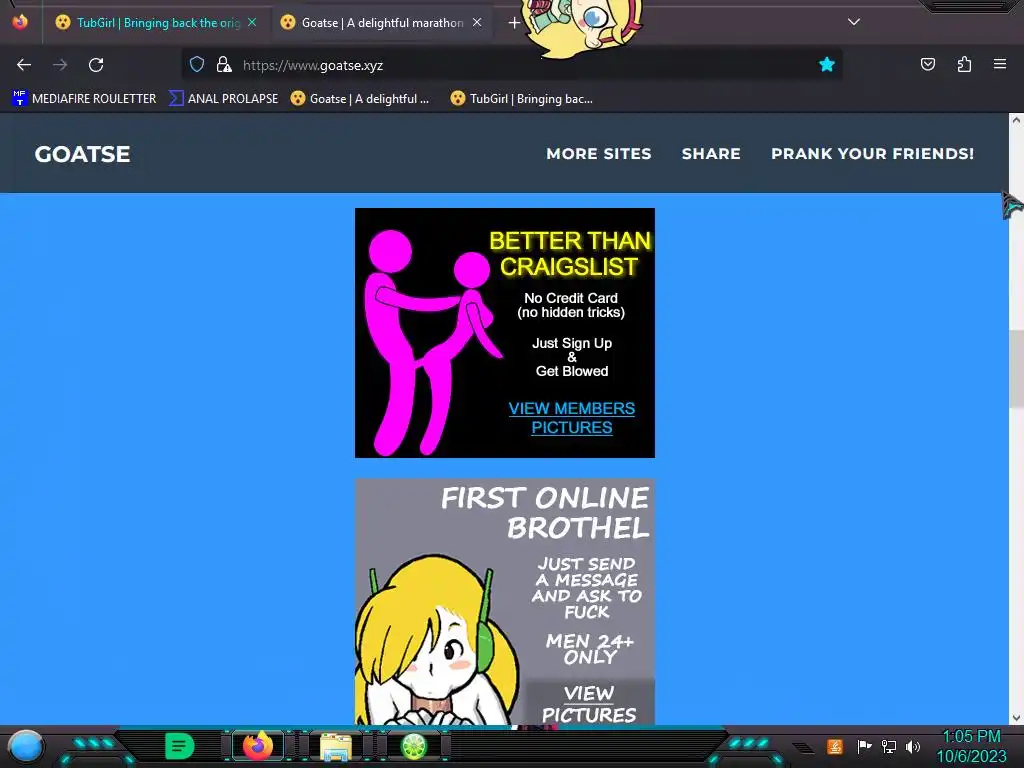The width and height of the screenshot is (1024, 768).
Task: Expand the list all tabs chevron
Action: [854, 22]
